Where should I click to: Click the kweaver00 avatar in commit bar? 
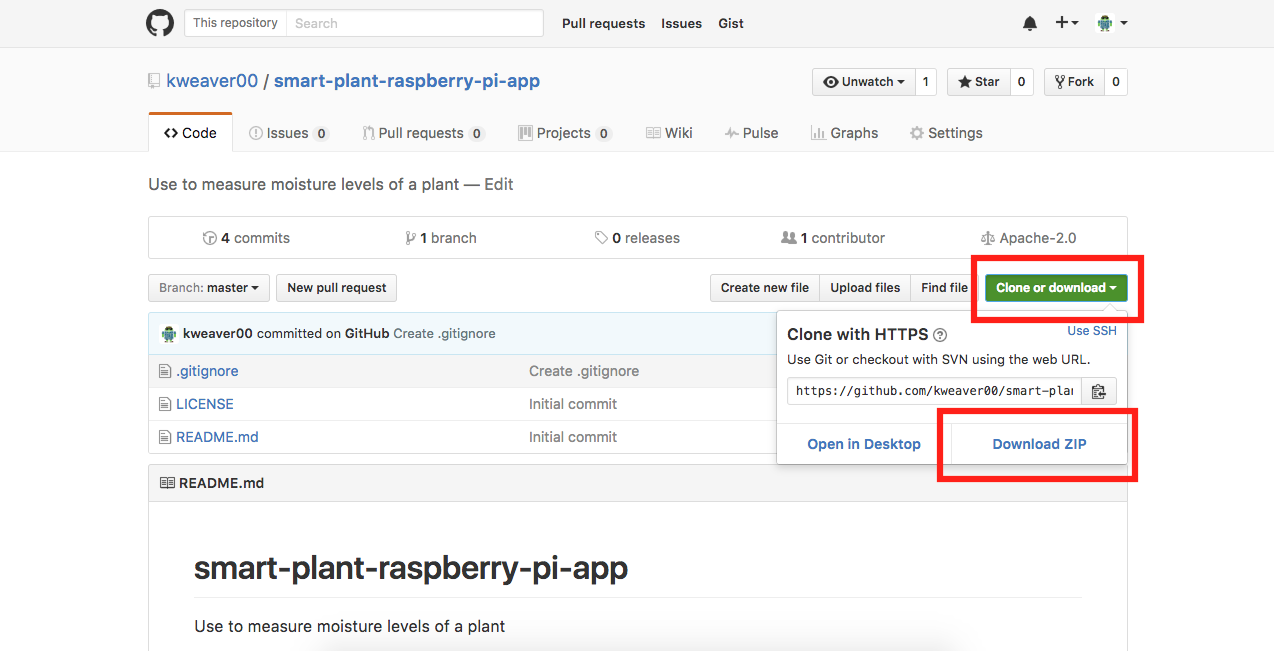coord(168,333)
